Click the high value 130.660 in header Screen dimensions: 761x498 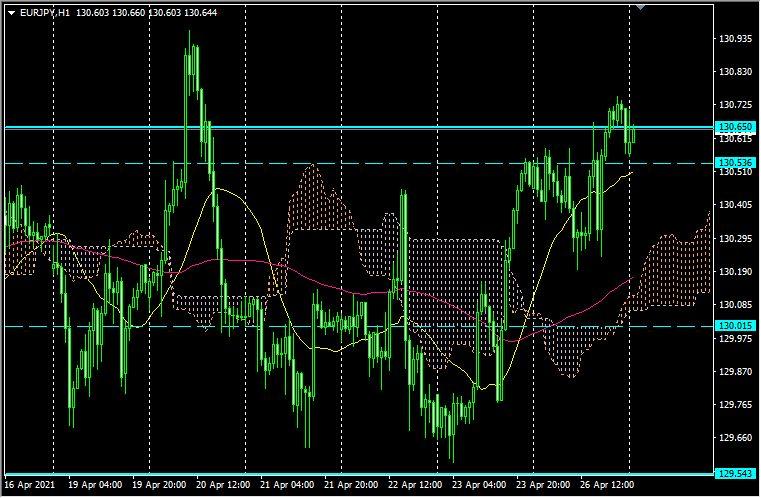click(x=129, y=13)
